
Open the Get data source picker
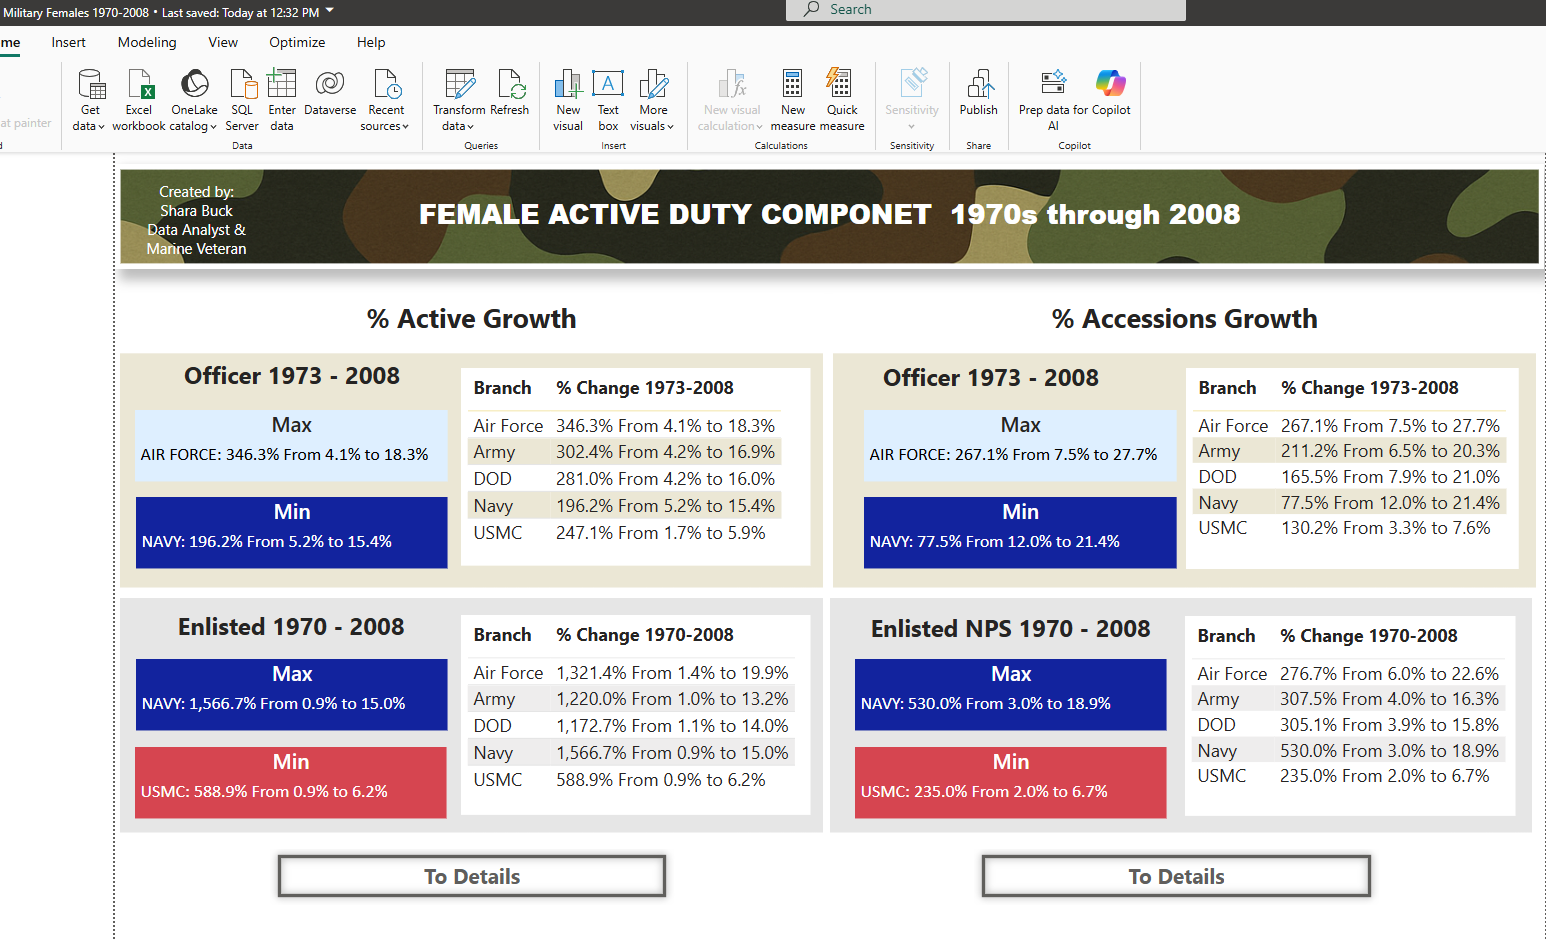pyautogui.click(x=90, y=100)
